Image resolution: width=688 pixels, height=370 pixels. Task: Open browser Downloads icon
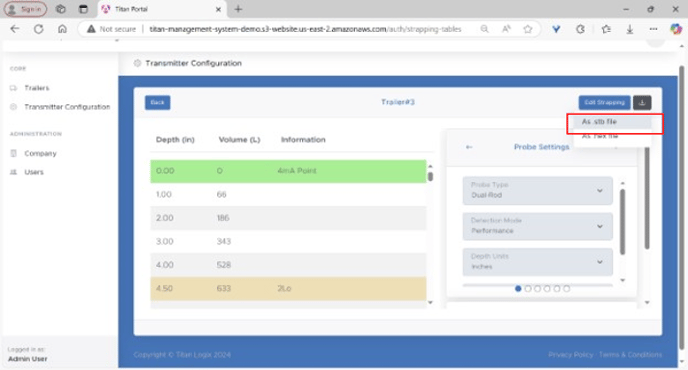[630, 29]
